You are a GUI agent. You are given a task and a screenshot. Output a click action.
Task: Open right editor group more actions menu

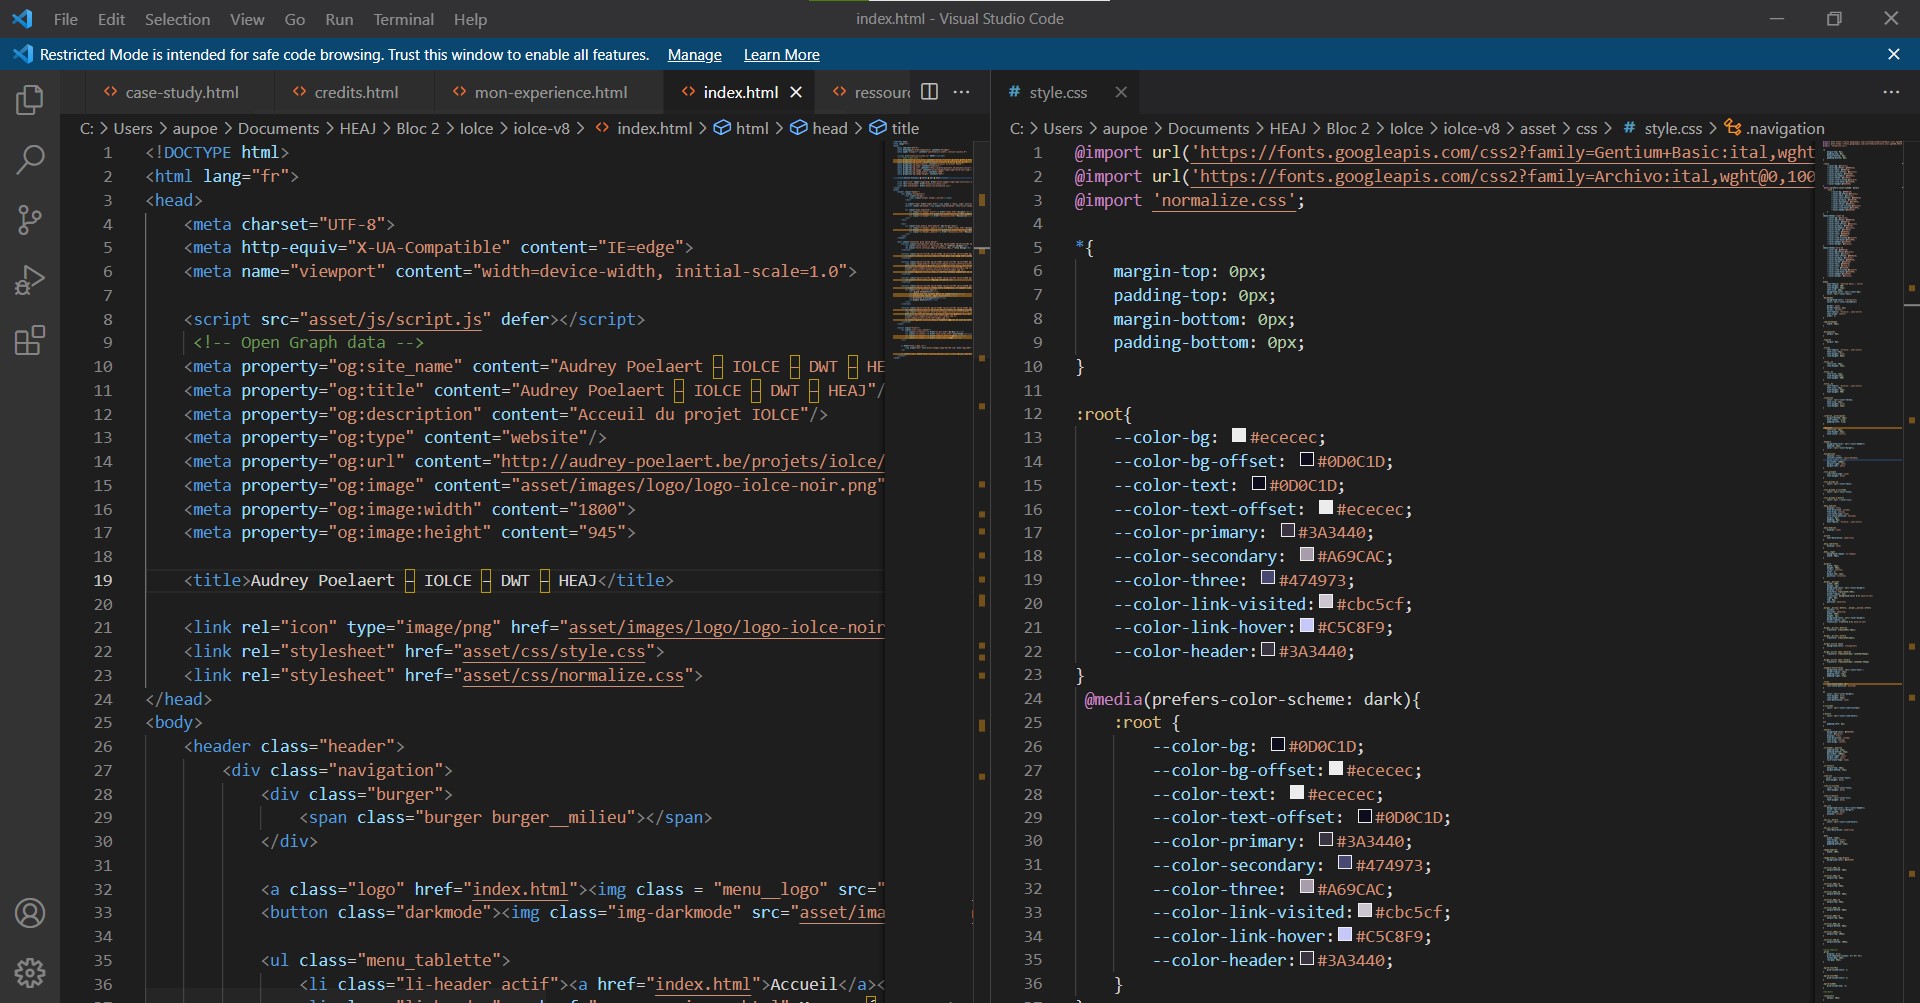(1891, 92)
